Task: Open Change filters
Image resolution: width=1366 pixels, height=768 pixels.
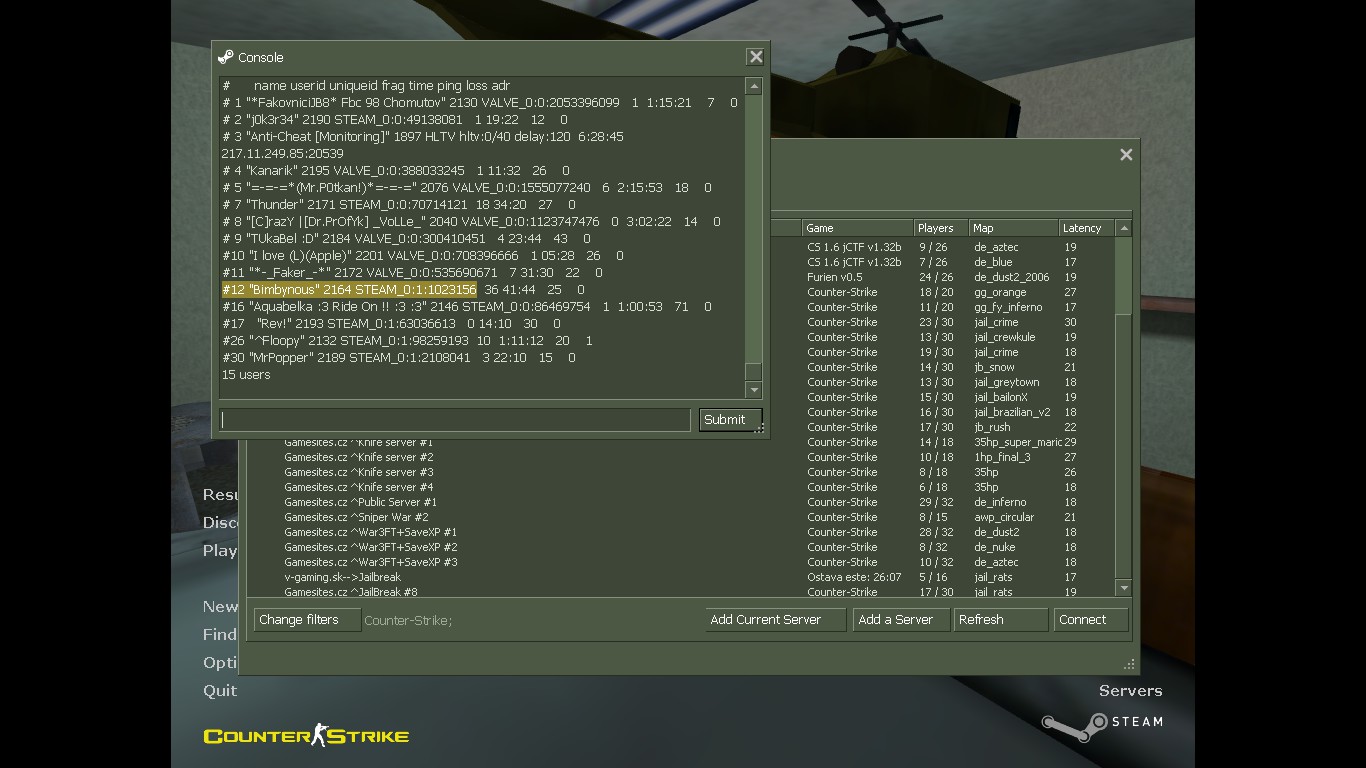Action: pos(307,620)
